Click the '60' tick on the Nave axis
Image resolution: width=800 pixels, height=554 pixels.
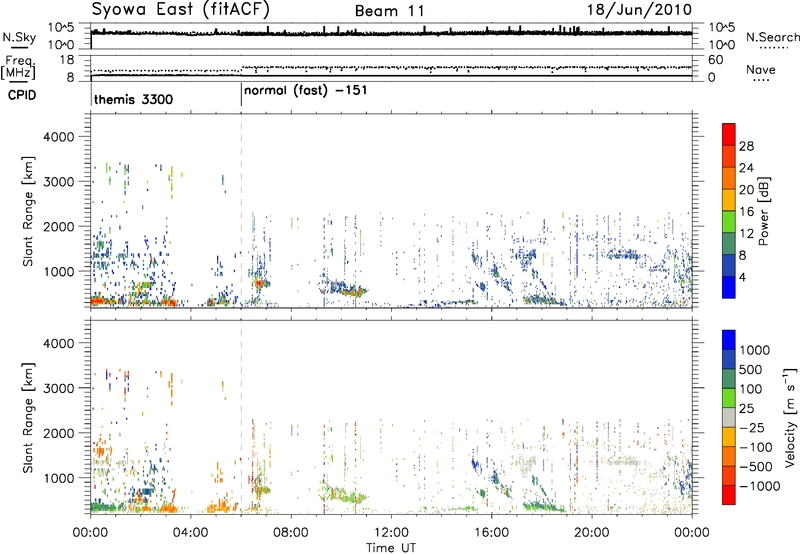click(716, 60)
